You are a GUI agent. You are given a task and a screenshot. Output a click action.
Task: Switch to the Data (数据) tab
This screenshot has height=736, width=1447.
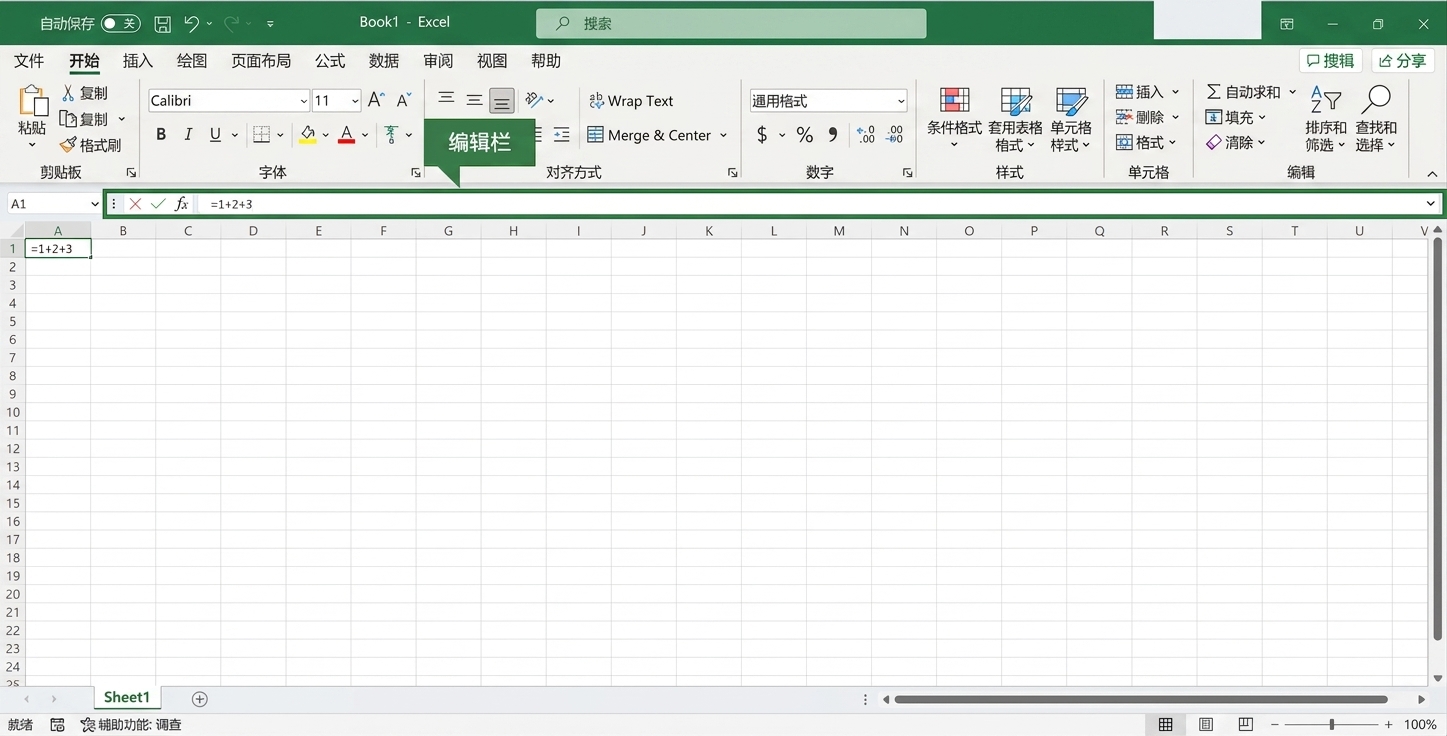pos(384,61)
